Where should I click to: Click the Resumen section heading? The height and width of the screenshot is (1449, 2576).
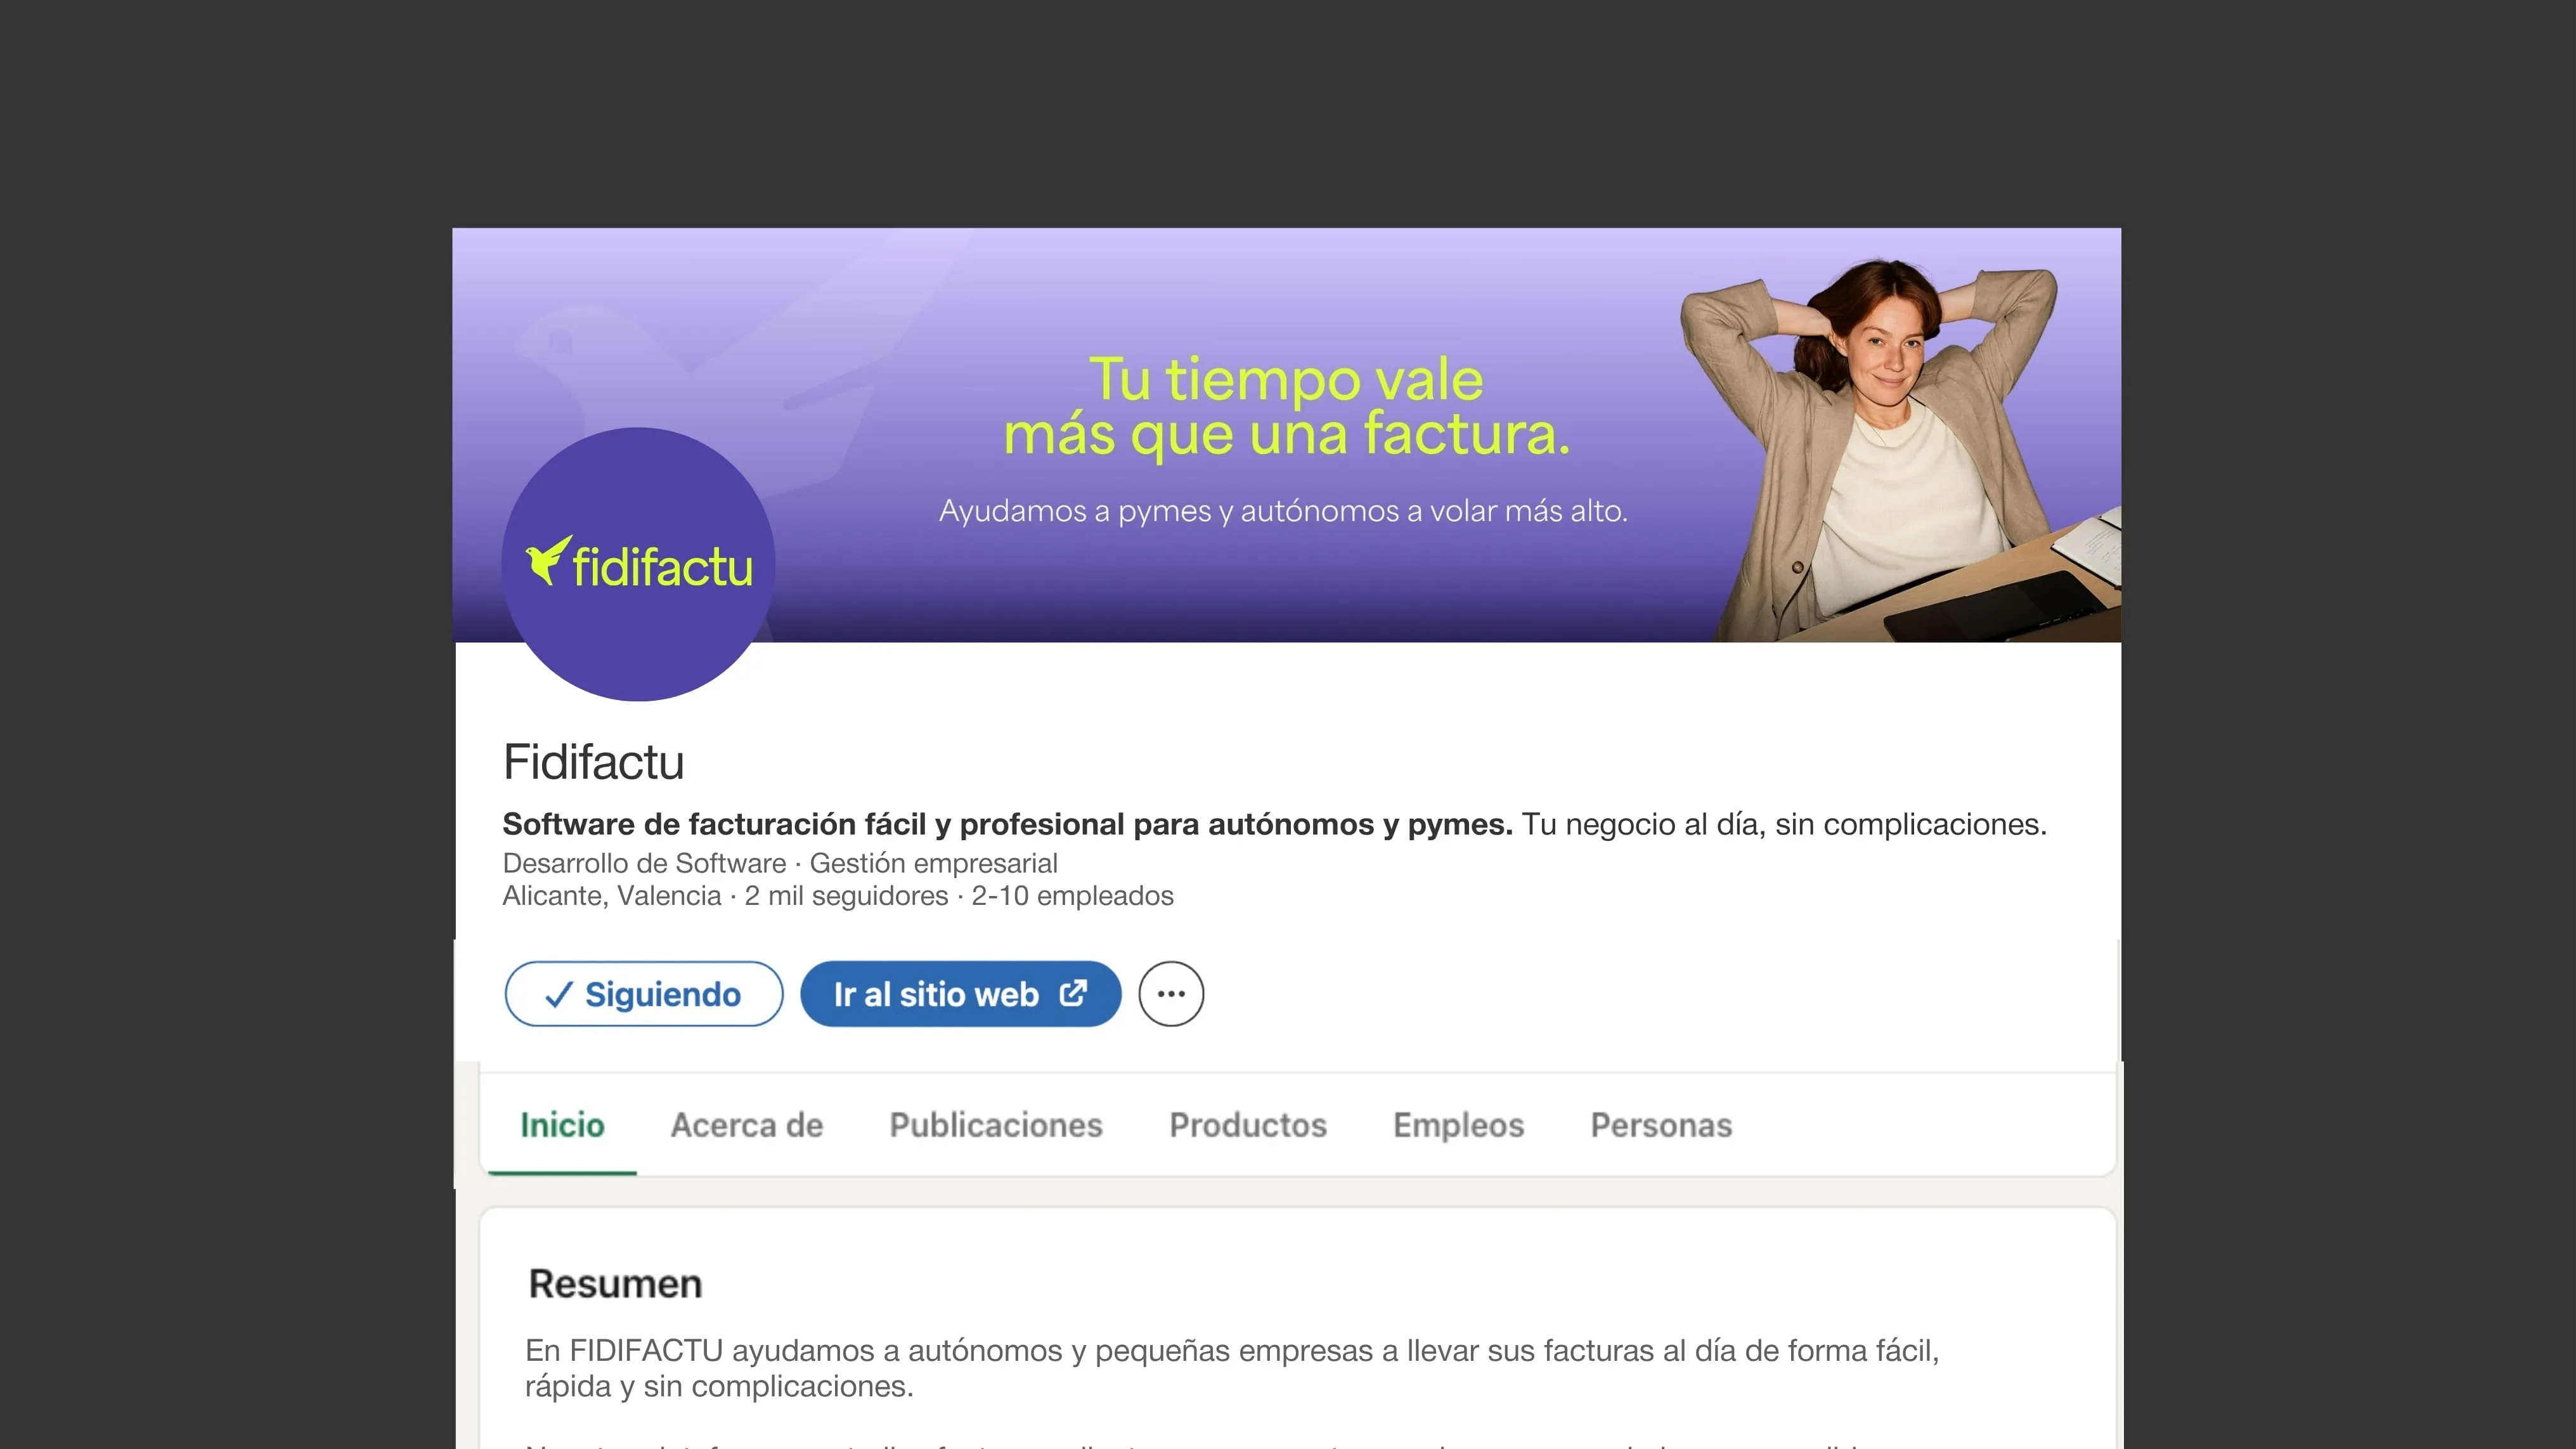(x=615, y=1284)
